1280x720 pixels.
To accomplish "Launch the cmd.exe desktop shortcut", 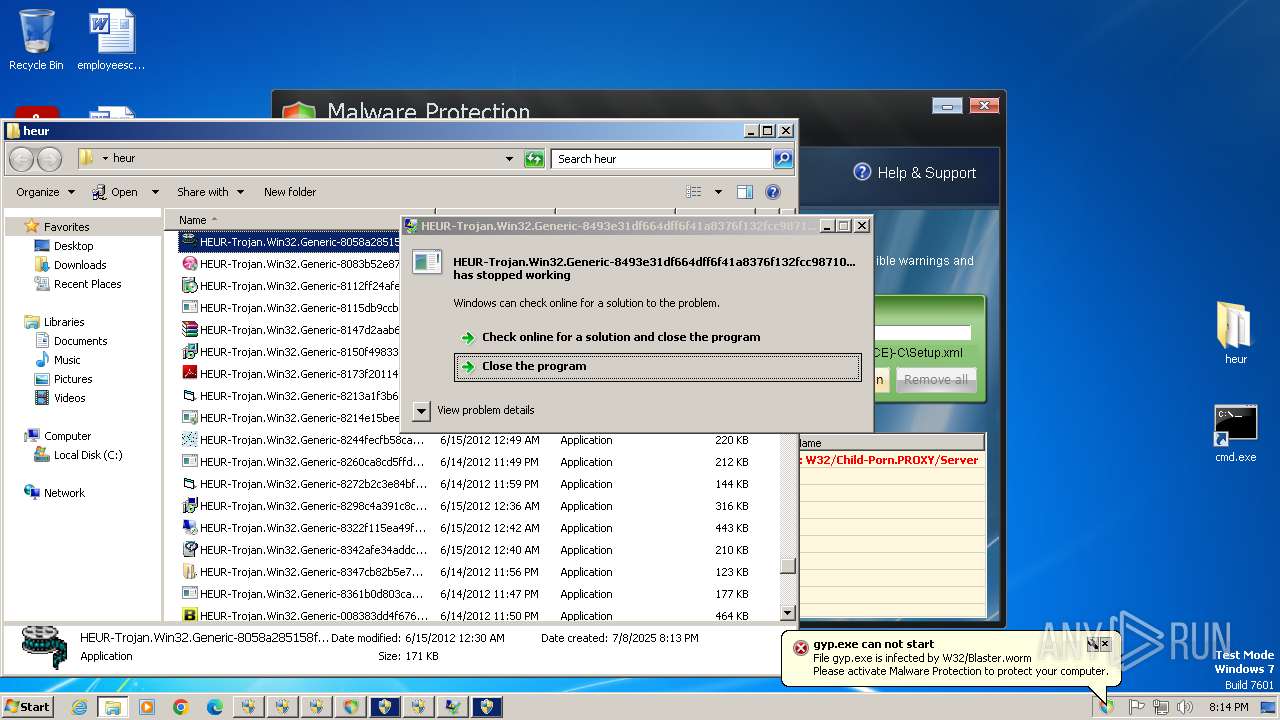I will (1236, 433).
